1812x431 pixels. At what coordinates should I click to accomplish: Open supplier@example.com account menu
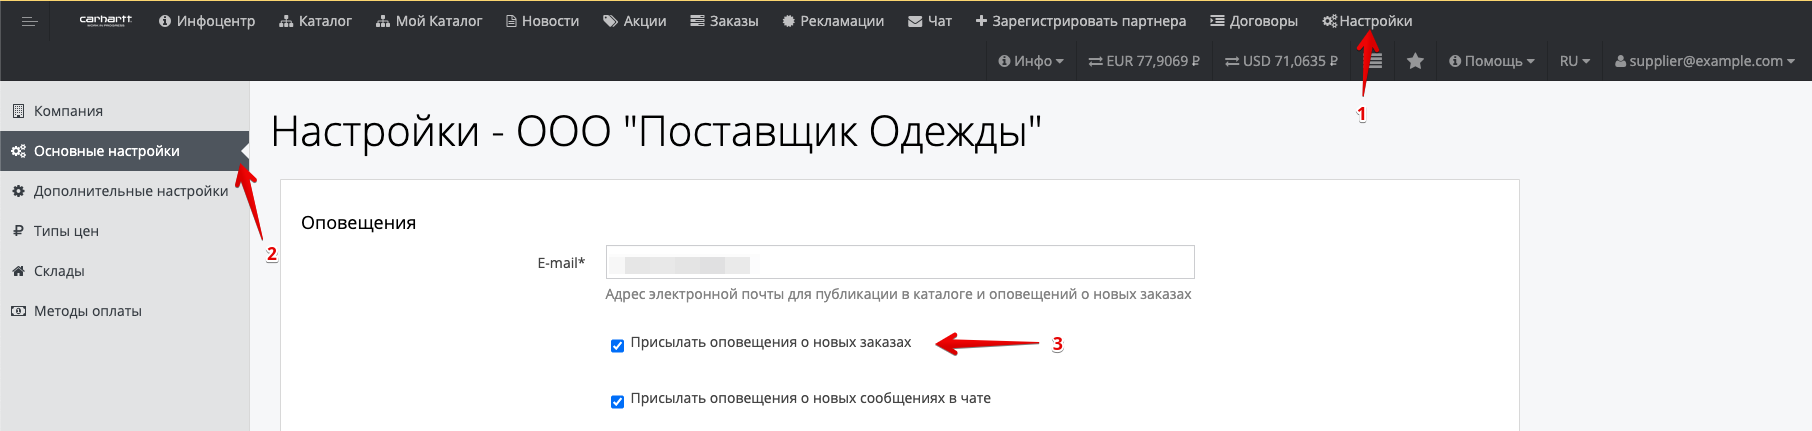click(1704, 61)
